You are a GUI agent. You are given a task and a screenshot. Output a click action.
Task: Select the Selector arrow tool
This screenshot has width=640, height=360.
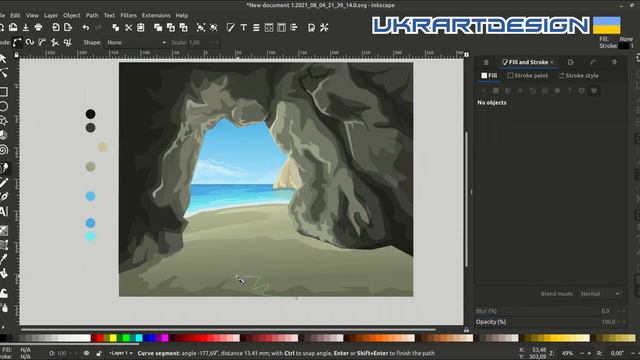(x=3, y=59)
